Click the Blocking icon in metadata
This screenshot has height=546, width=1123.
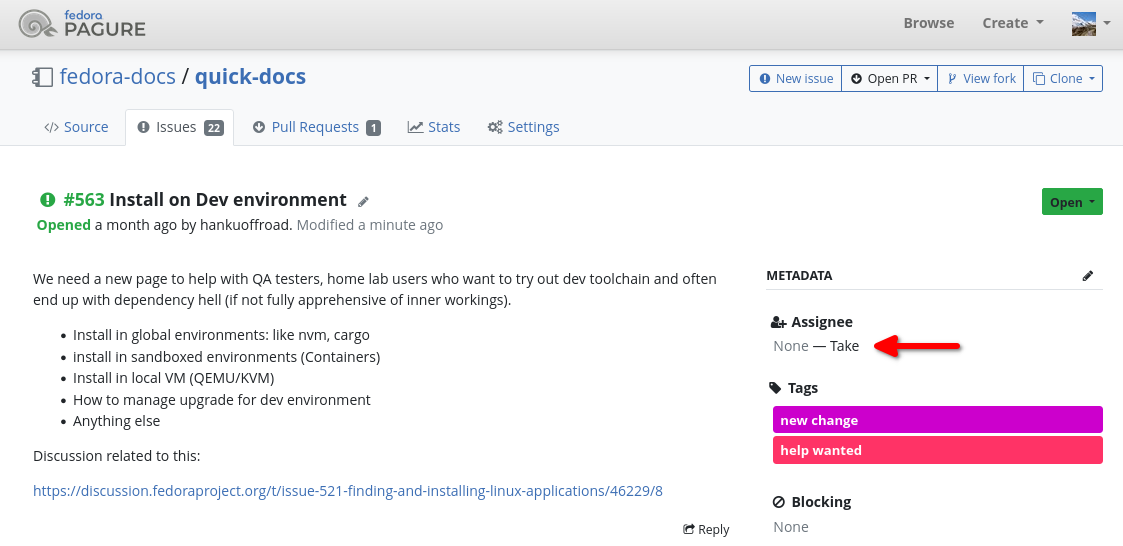[779, 502]
